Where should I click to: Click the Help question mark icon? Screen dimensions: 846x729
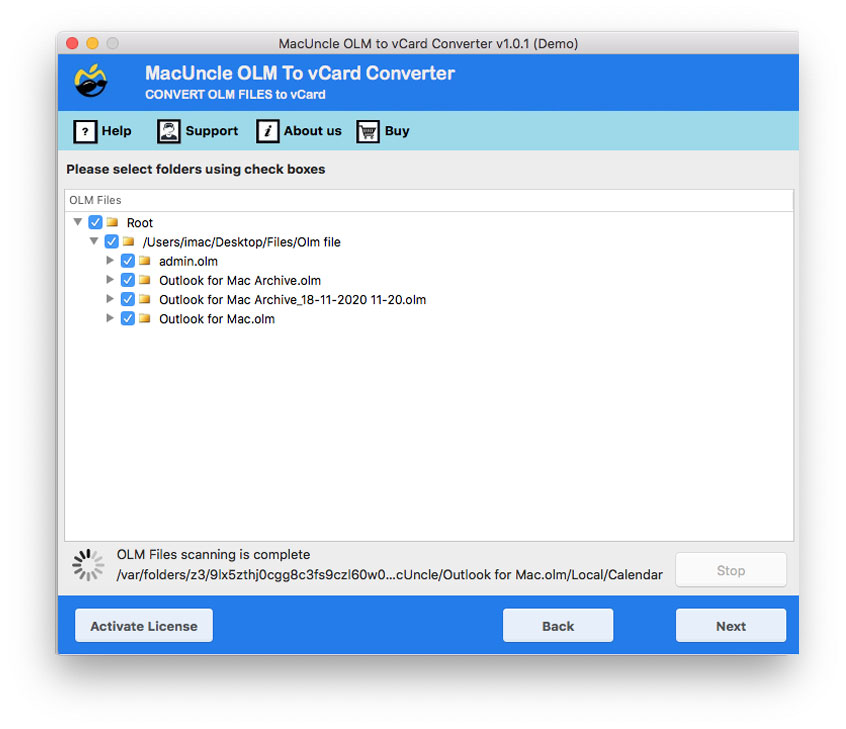point(84,131)
